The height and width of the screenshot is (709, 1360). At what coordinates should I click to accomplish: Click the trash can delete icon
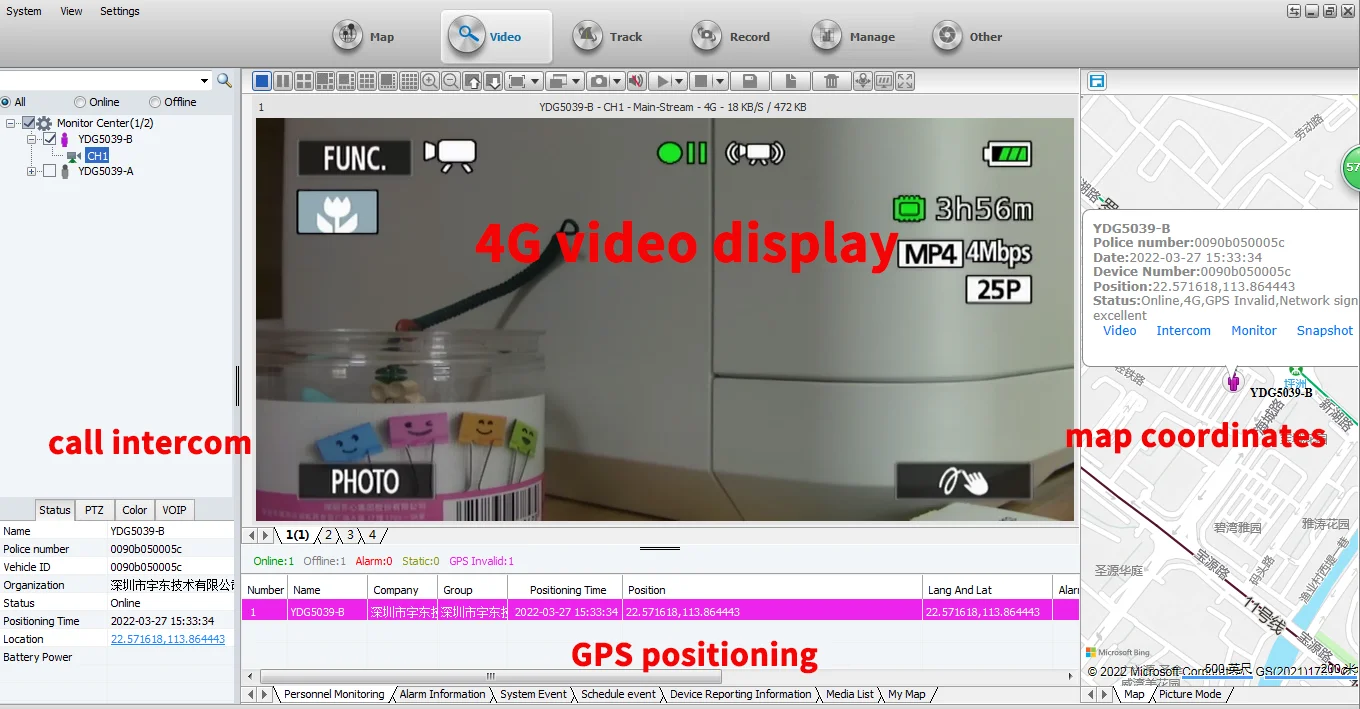[832, 81]
